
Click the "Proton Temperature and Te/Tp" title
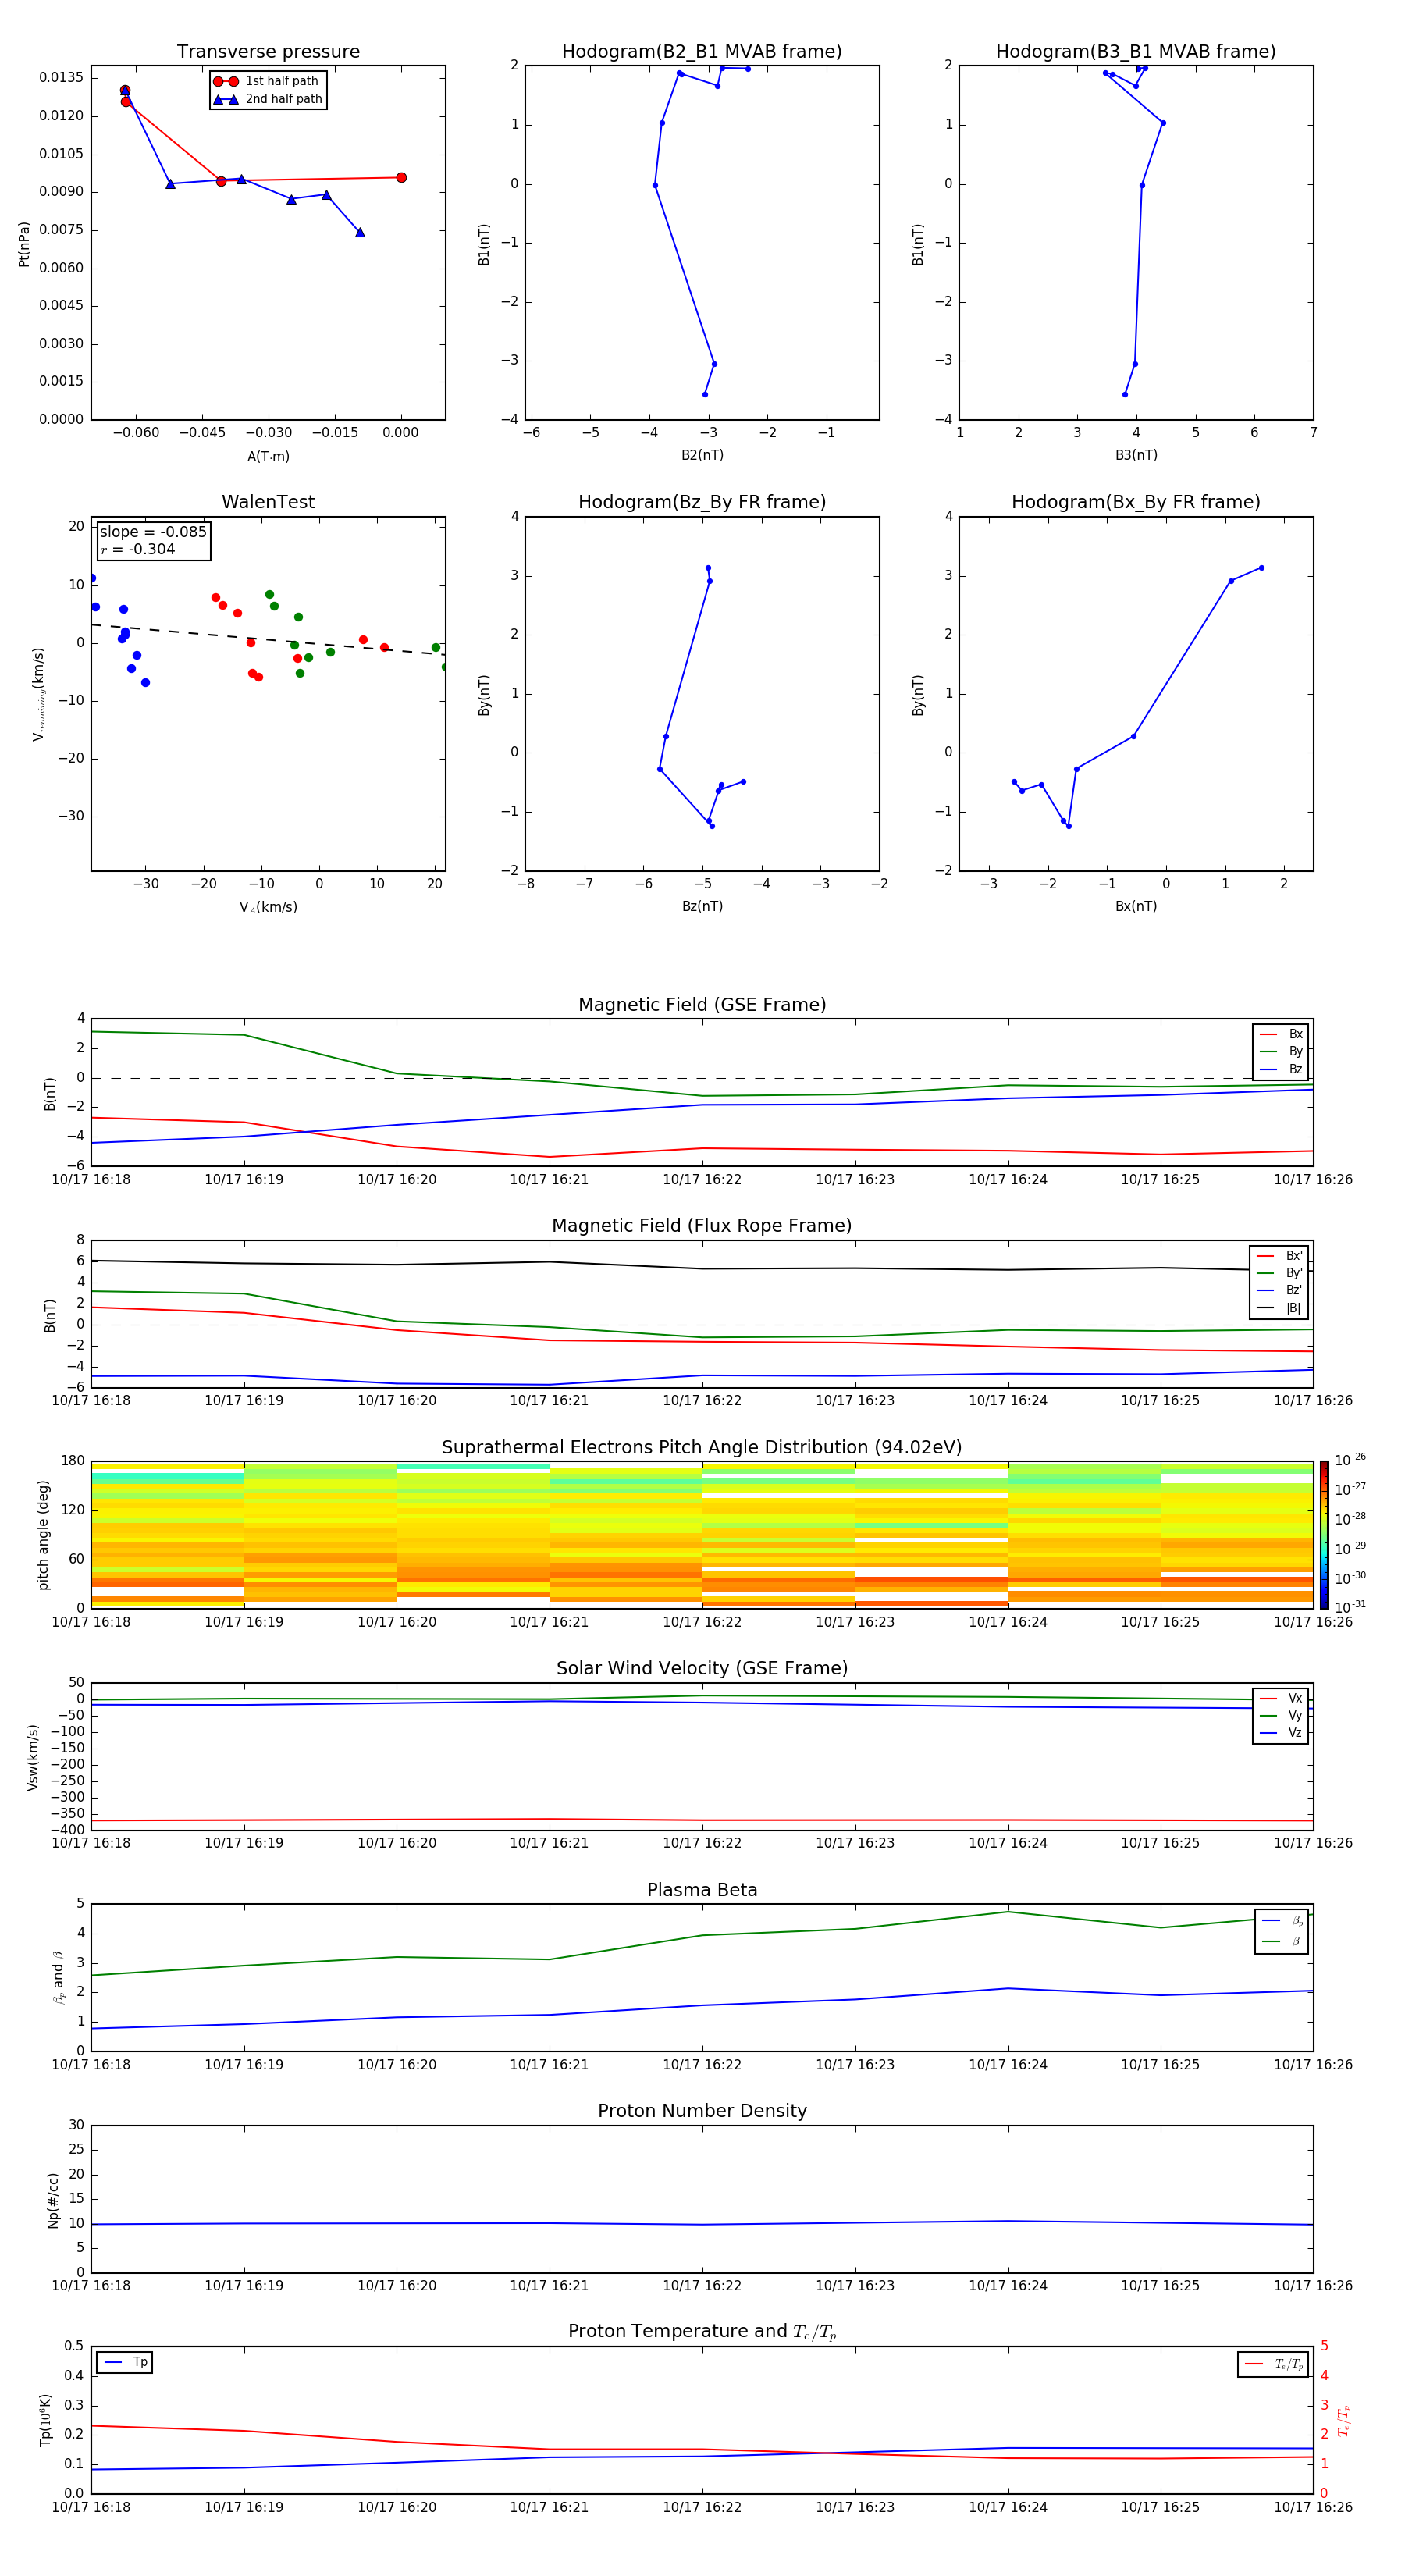[702, 2332]
